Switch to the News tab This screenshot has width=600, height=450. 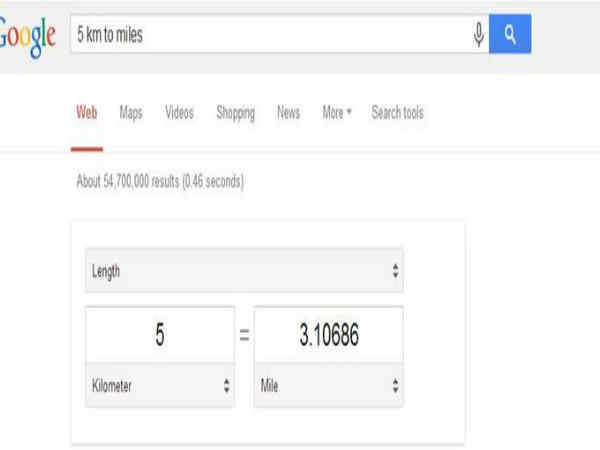288,113
